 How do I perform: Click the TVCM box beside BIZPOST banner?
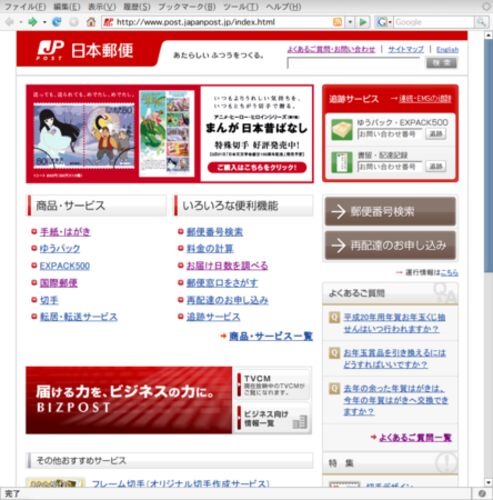[x=273, y=385]
